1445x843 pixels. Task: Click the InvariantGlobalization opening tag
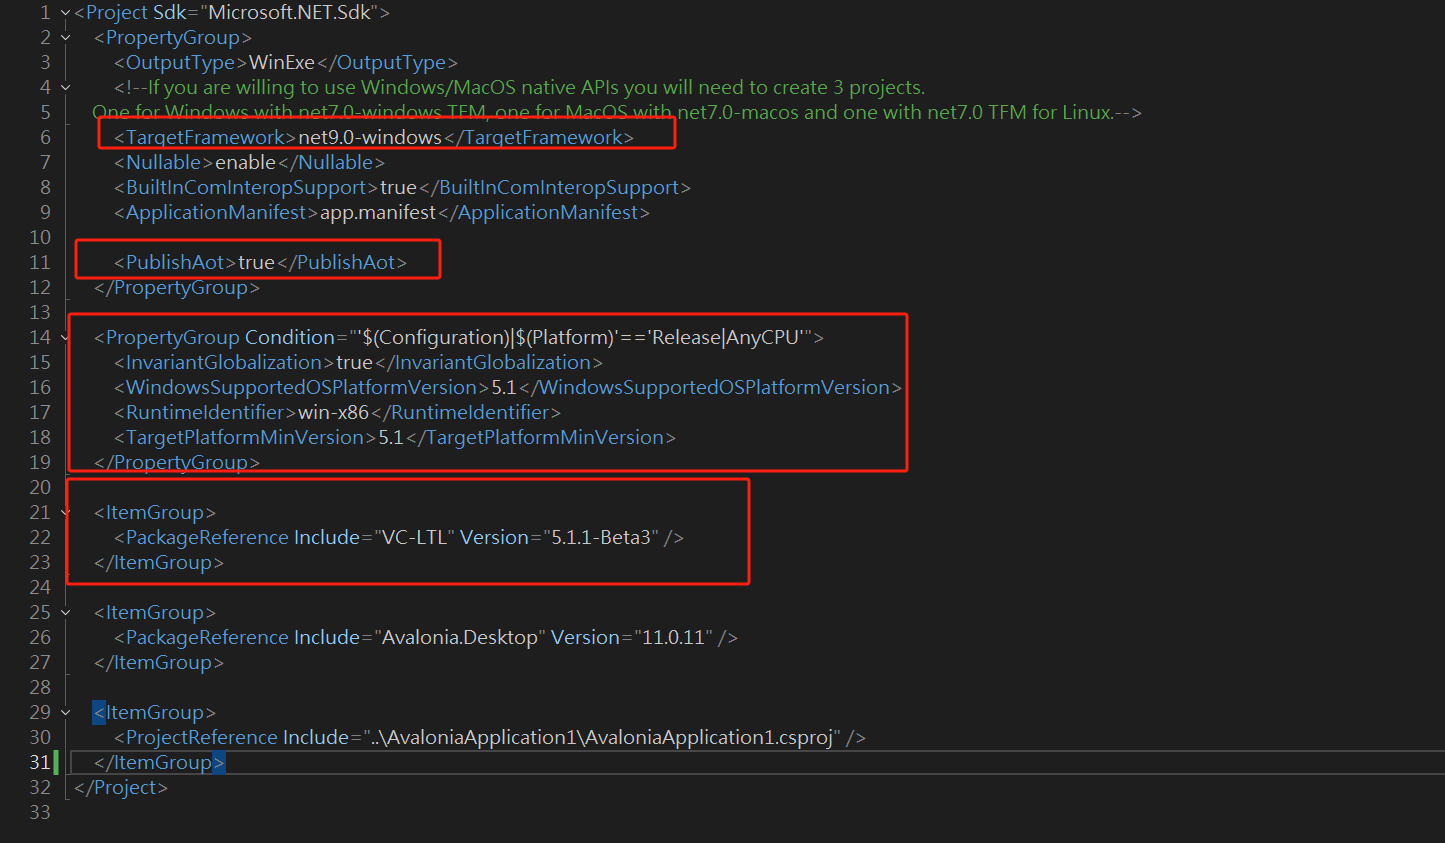point(224,363)
